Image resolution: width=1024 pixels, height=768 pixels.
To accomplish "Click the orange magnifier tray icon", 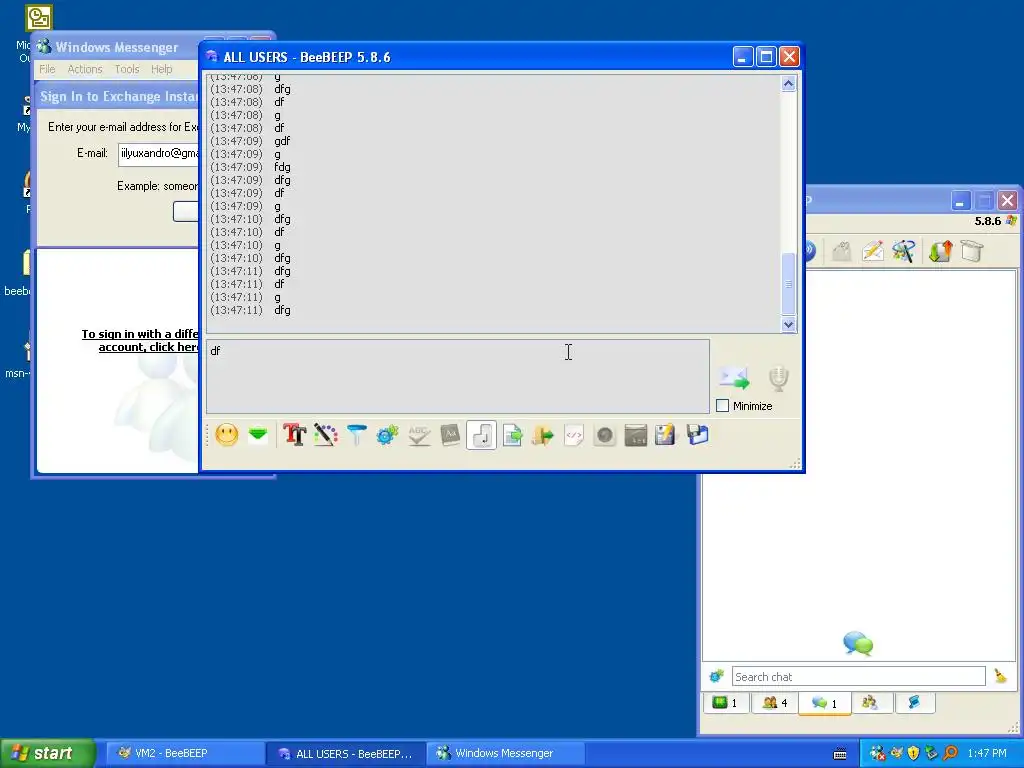I will [x=950, y=753].
